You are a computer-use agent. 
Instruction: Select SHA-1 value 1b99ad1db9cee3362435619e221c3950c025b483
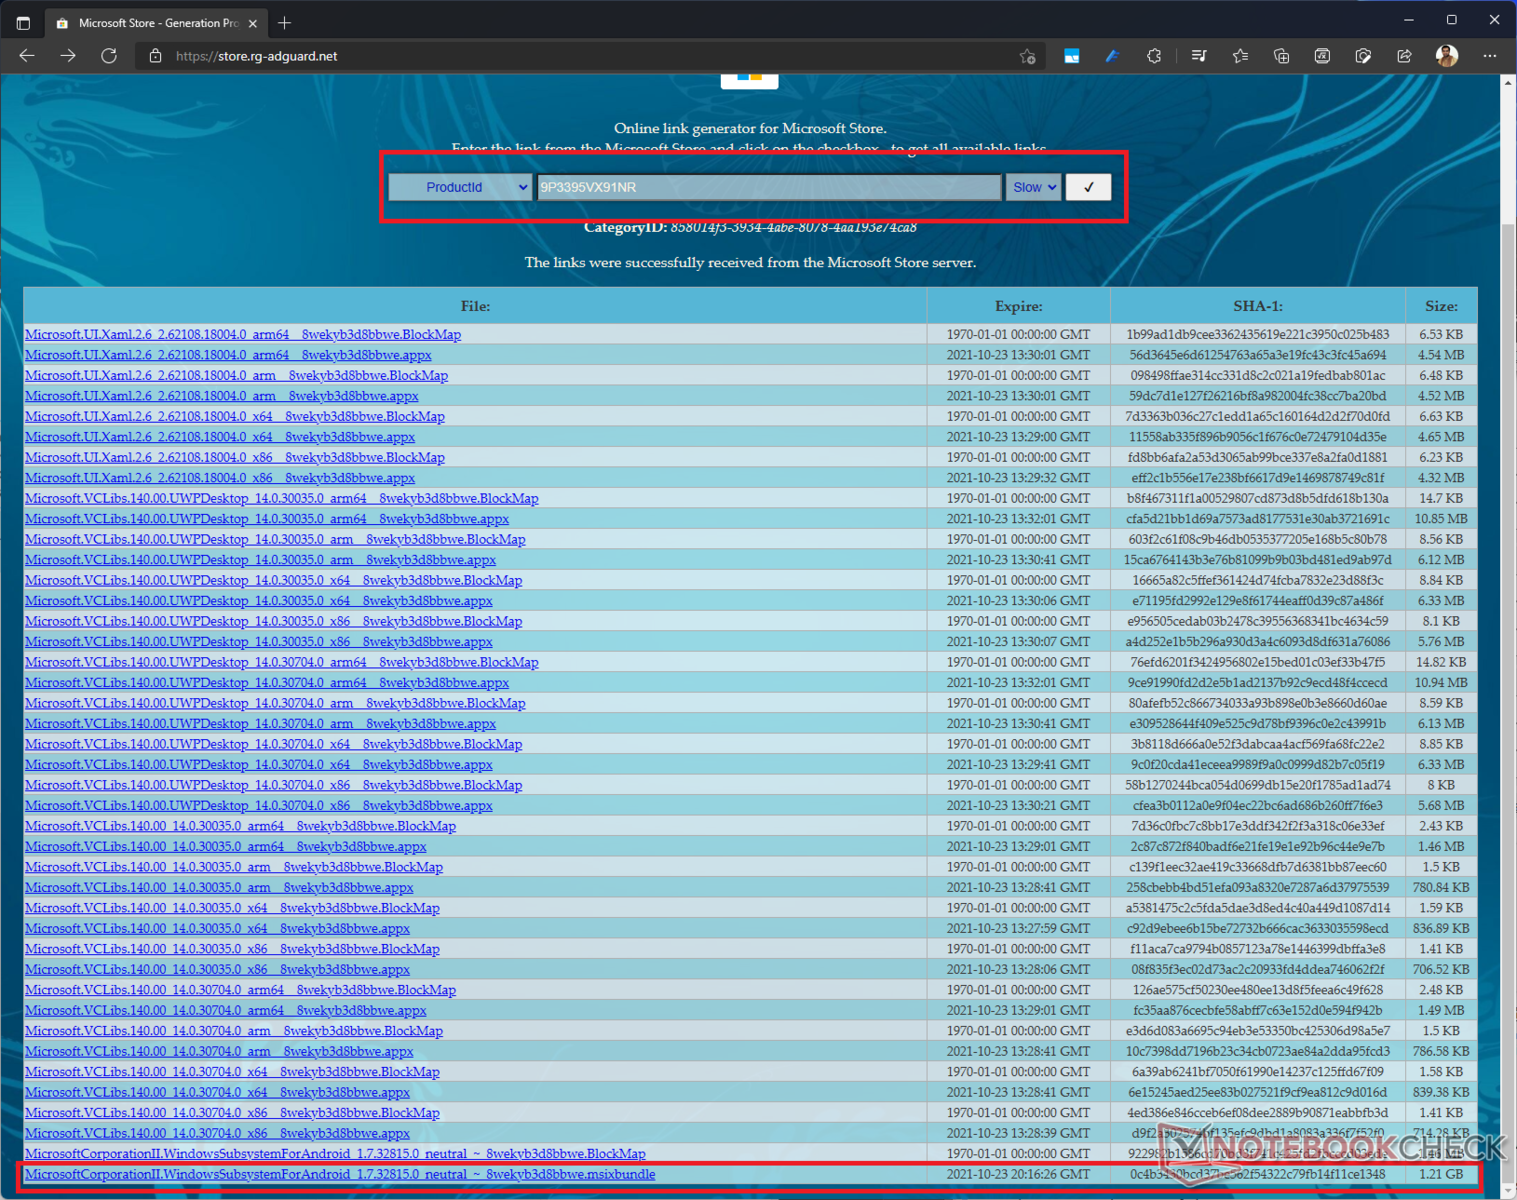coord(1257,335)
